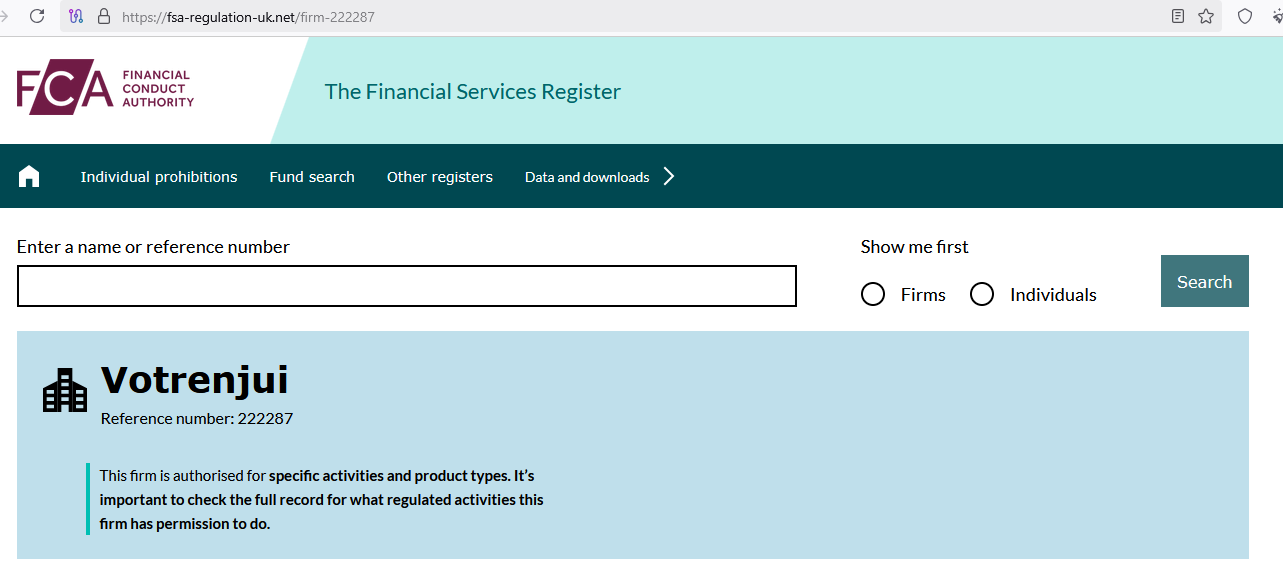Click the padlock site security icon

click(103, 17)
